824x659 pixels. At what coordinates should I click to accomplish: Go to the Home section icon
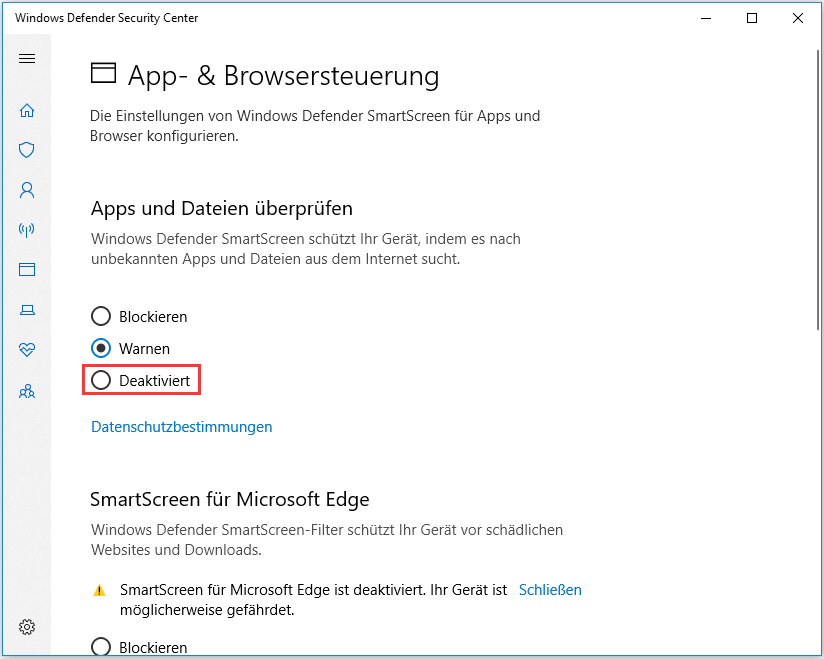27,110
